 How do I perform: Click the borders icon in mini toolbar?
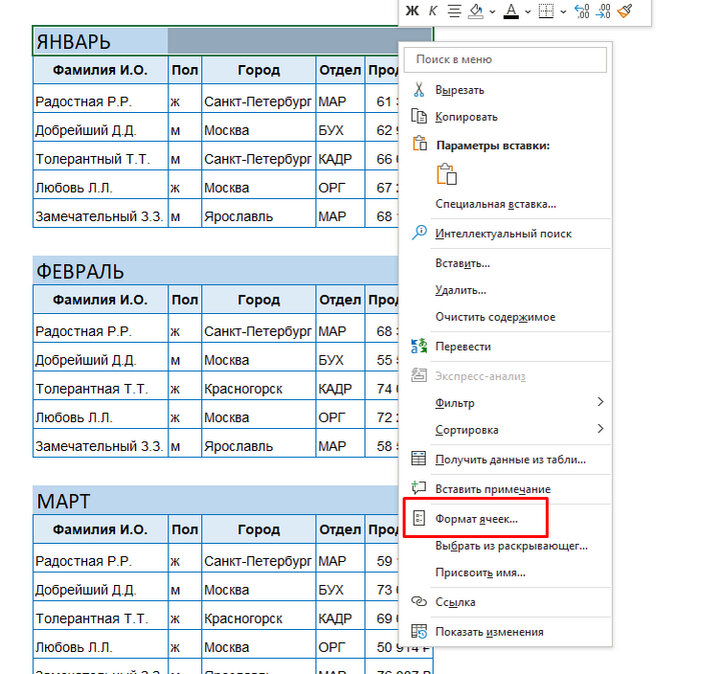(x=546, y=11)
